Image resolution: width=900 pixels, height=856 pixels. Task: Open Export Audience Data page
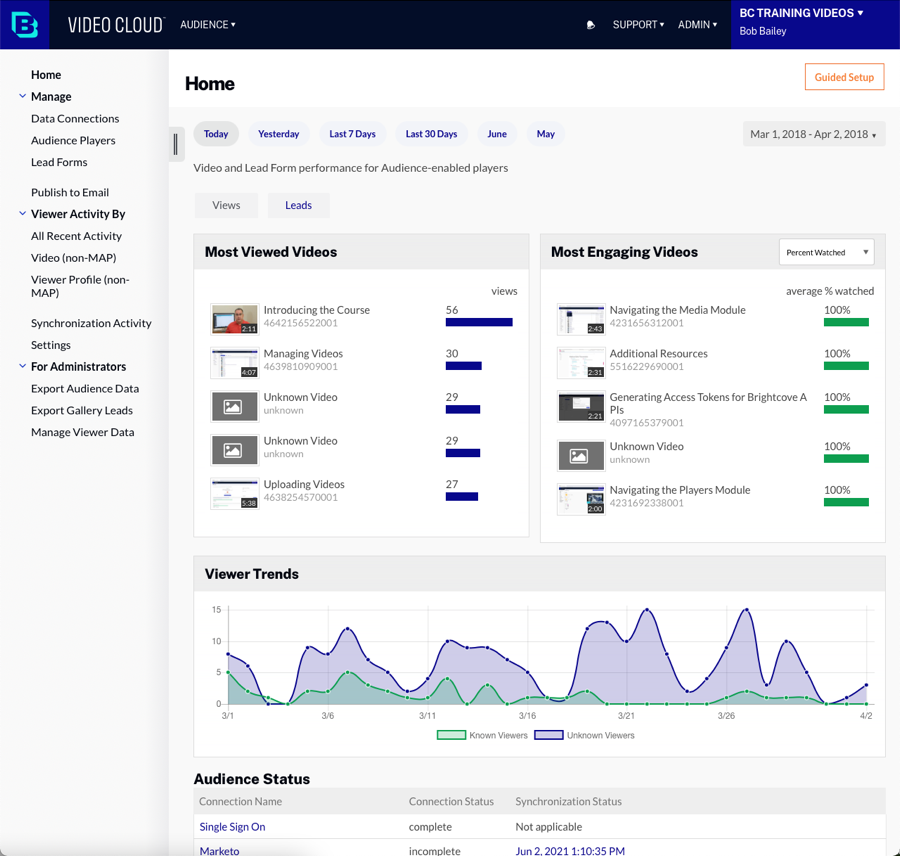click(85, 389)
